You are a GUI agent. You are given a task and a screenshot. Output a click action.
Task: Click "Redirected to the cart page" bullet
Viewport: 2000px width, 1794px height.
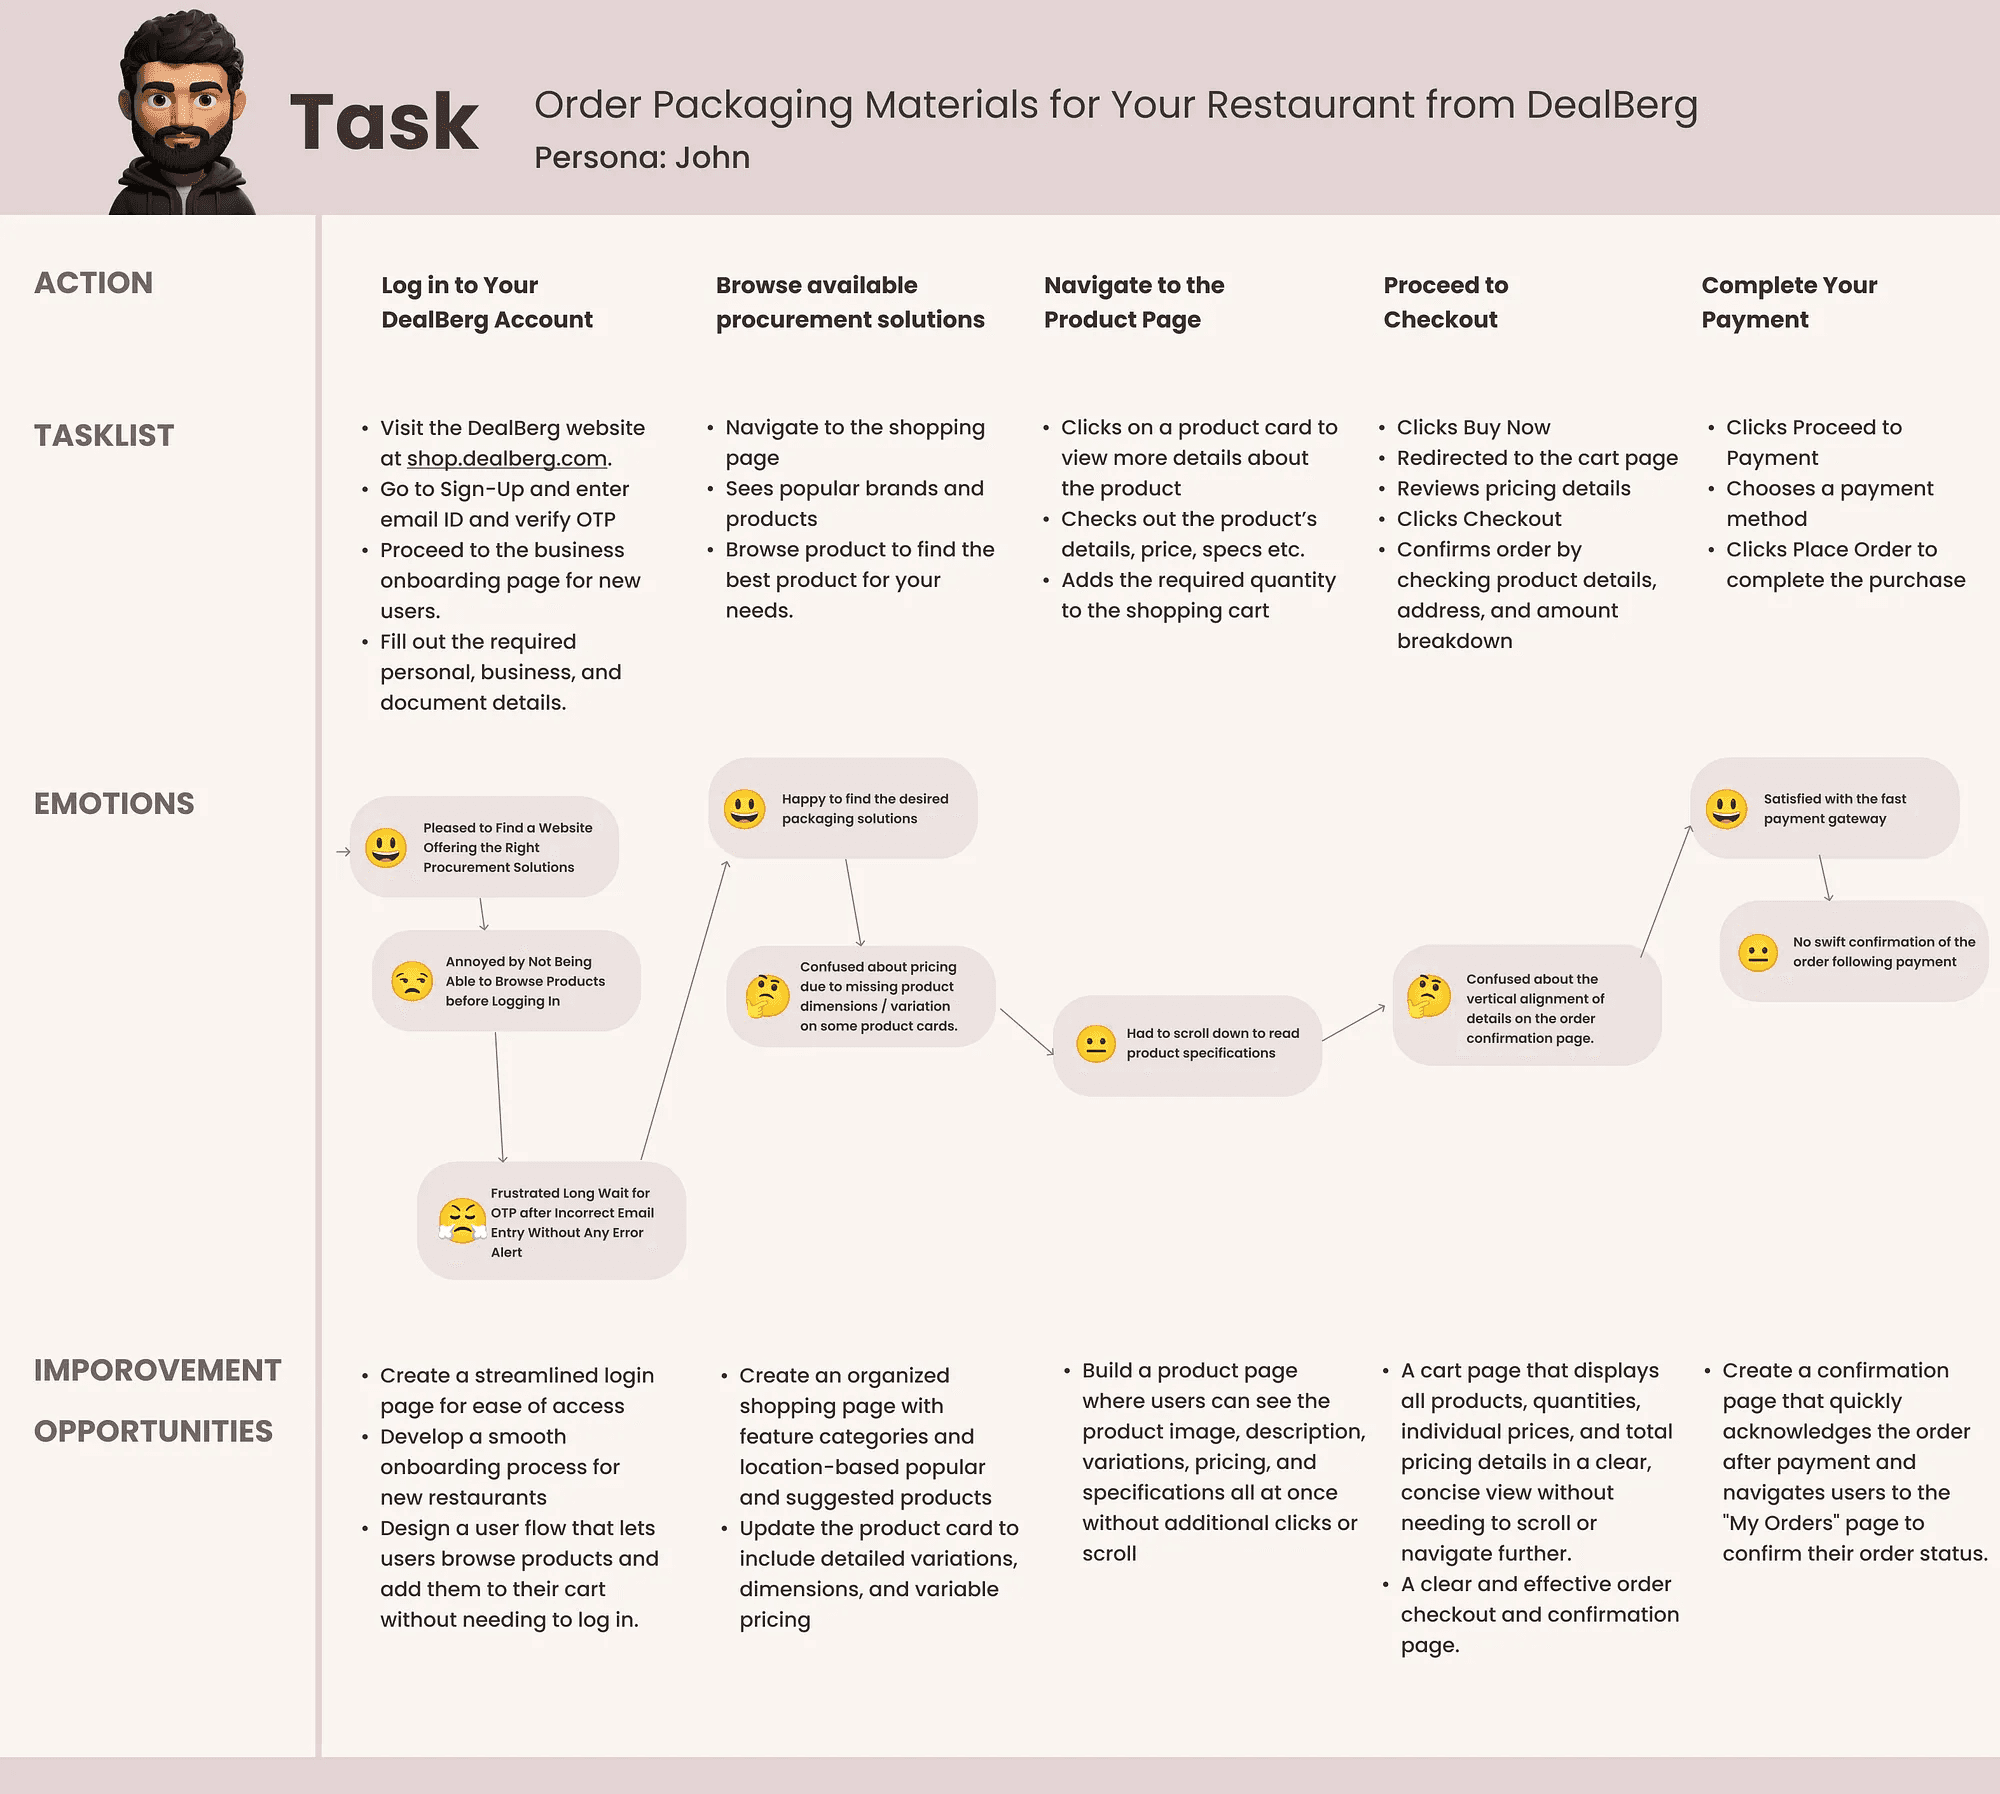[1537, 458]
